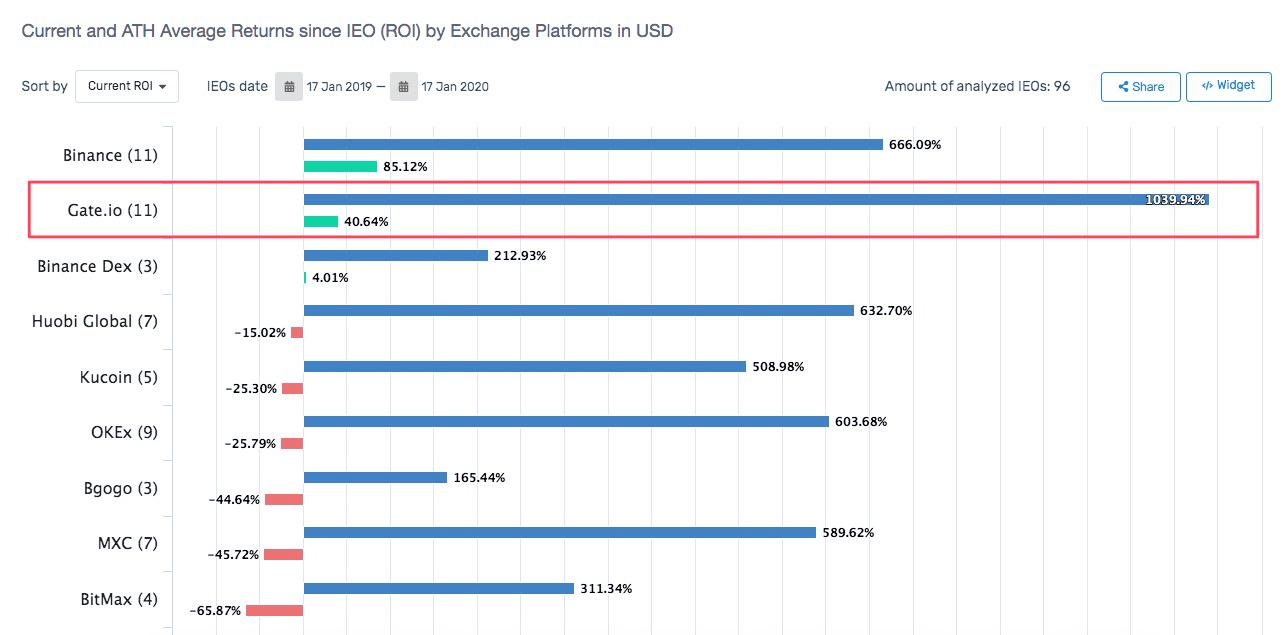1288x635 pixels.
Task: Click the Kucoin (5) label
Action: pyautogui.click(x=119, y=377)
